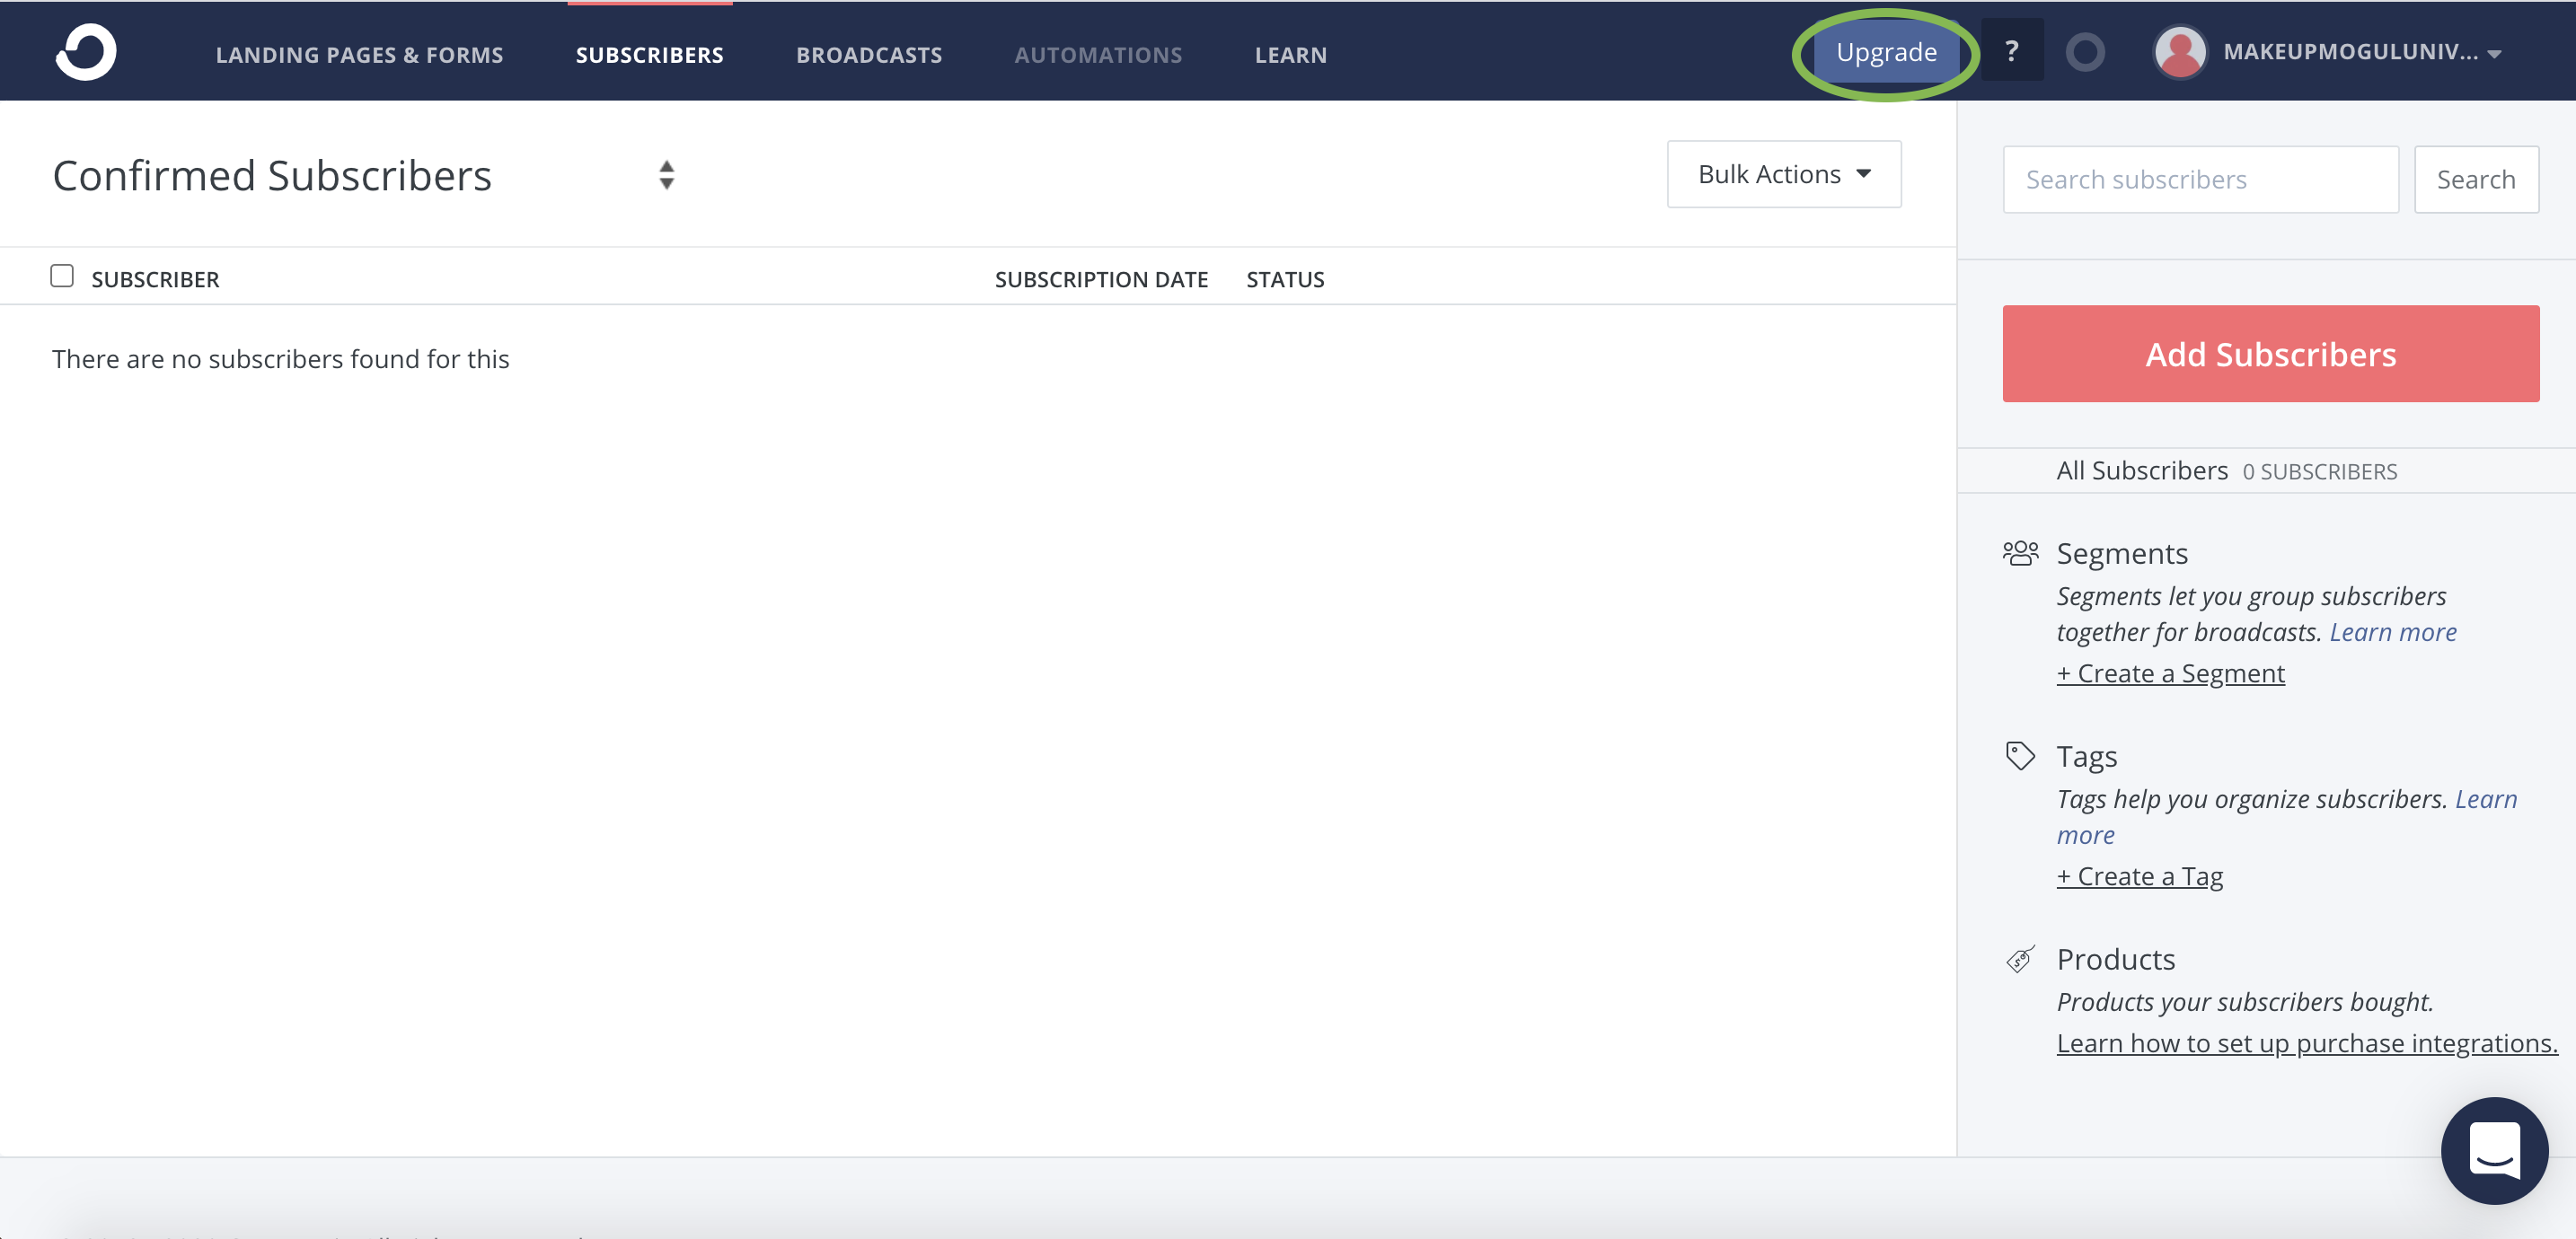The height and width of the screenshot is (1239, 2576).
Task: Open the Bulk Actions dropdown
Action: [x=1783, y=174]
